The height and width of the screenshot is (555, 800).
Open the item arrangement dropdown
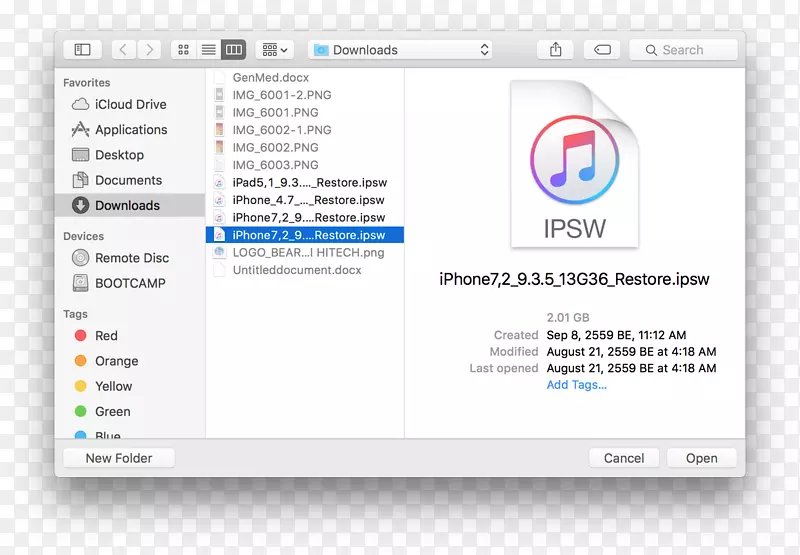[x=274, y=49]
